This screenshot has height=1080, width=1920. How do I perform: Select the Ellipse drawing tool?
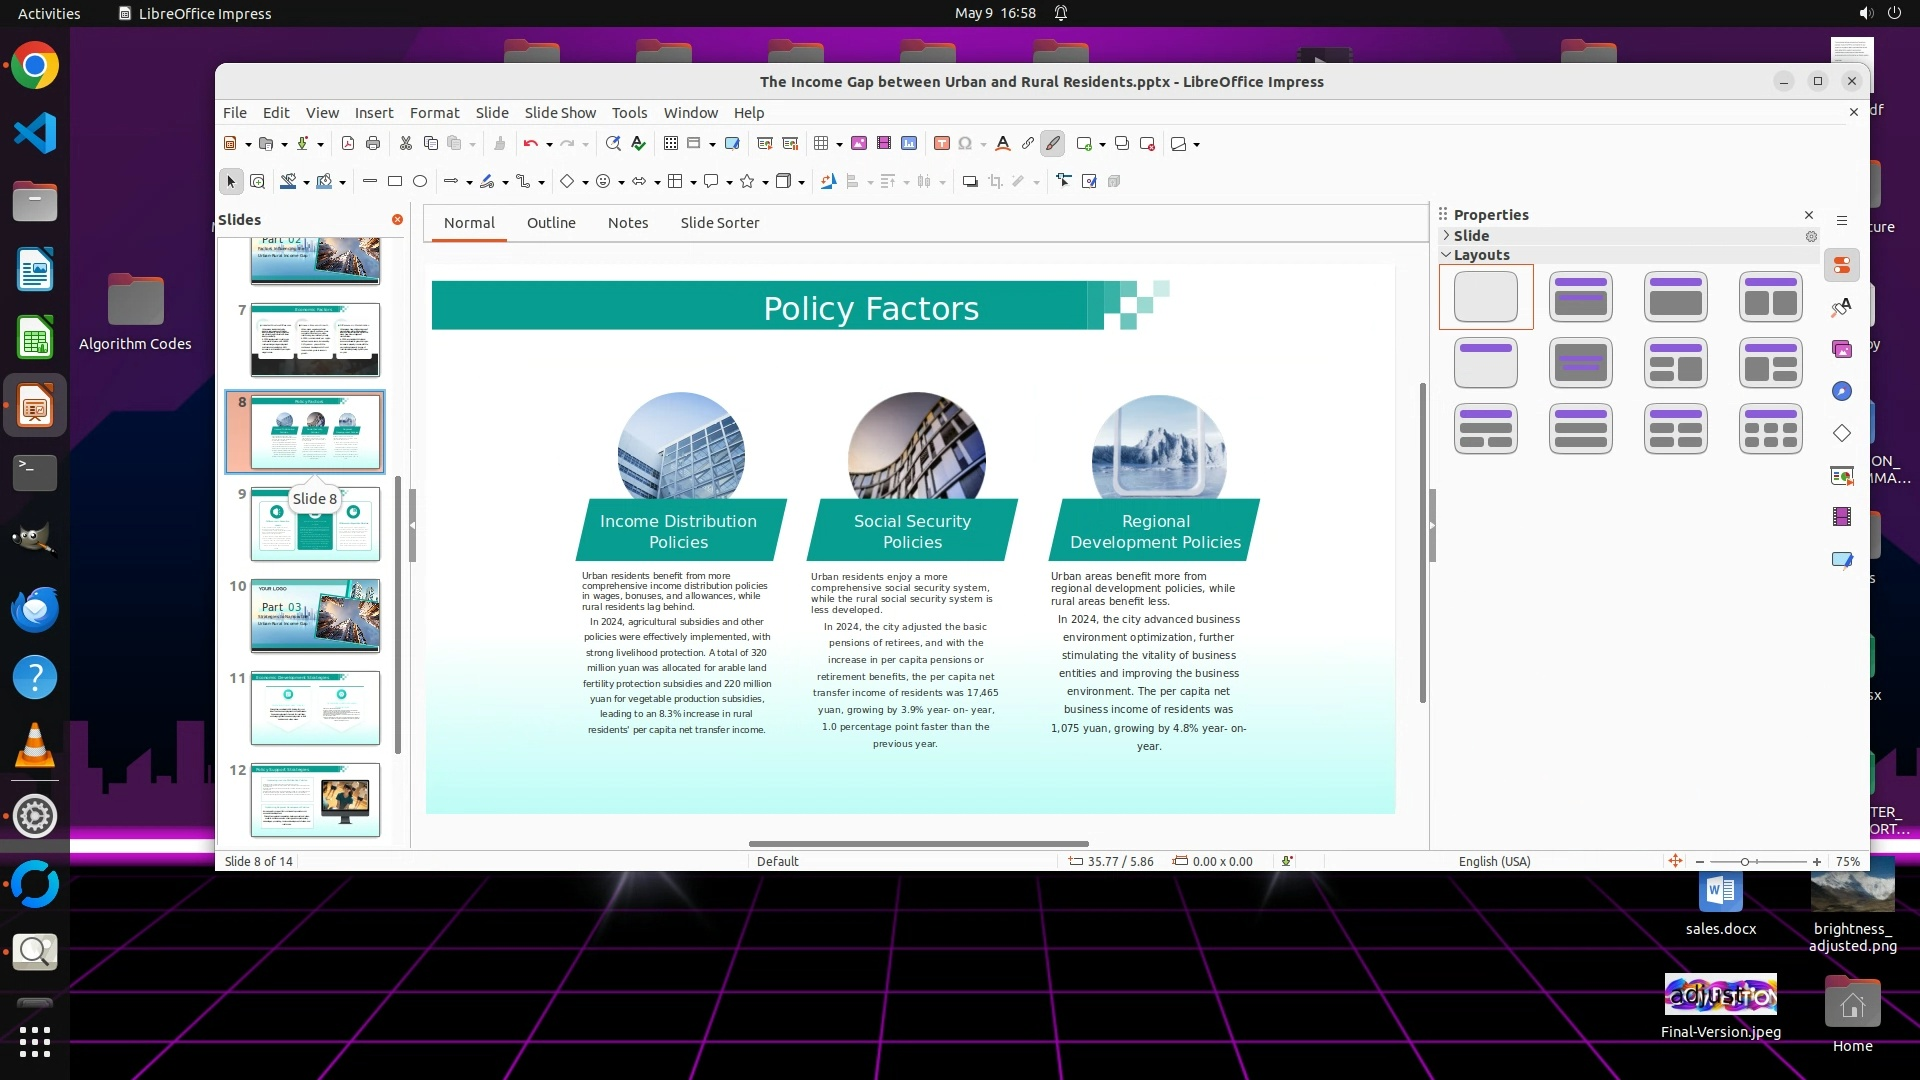pyautogui.click(x=420, y=182)
